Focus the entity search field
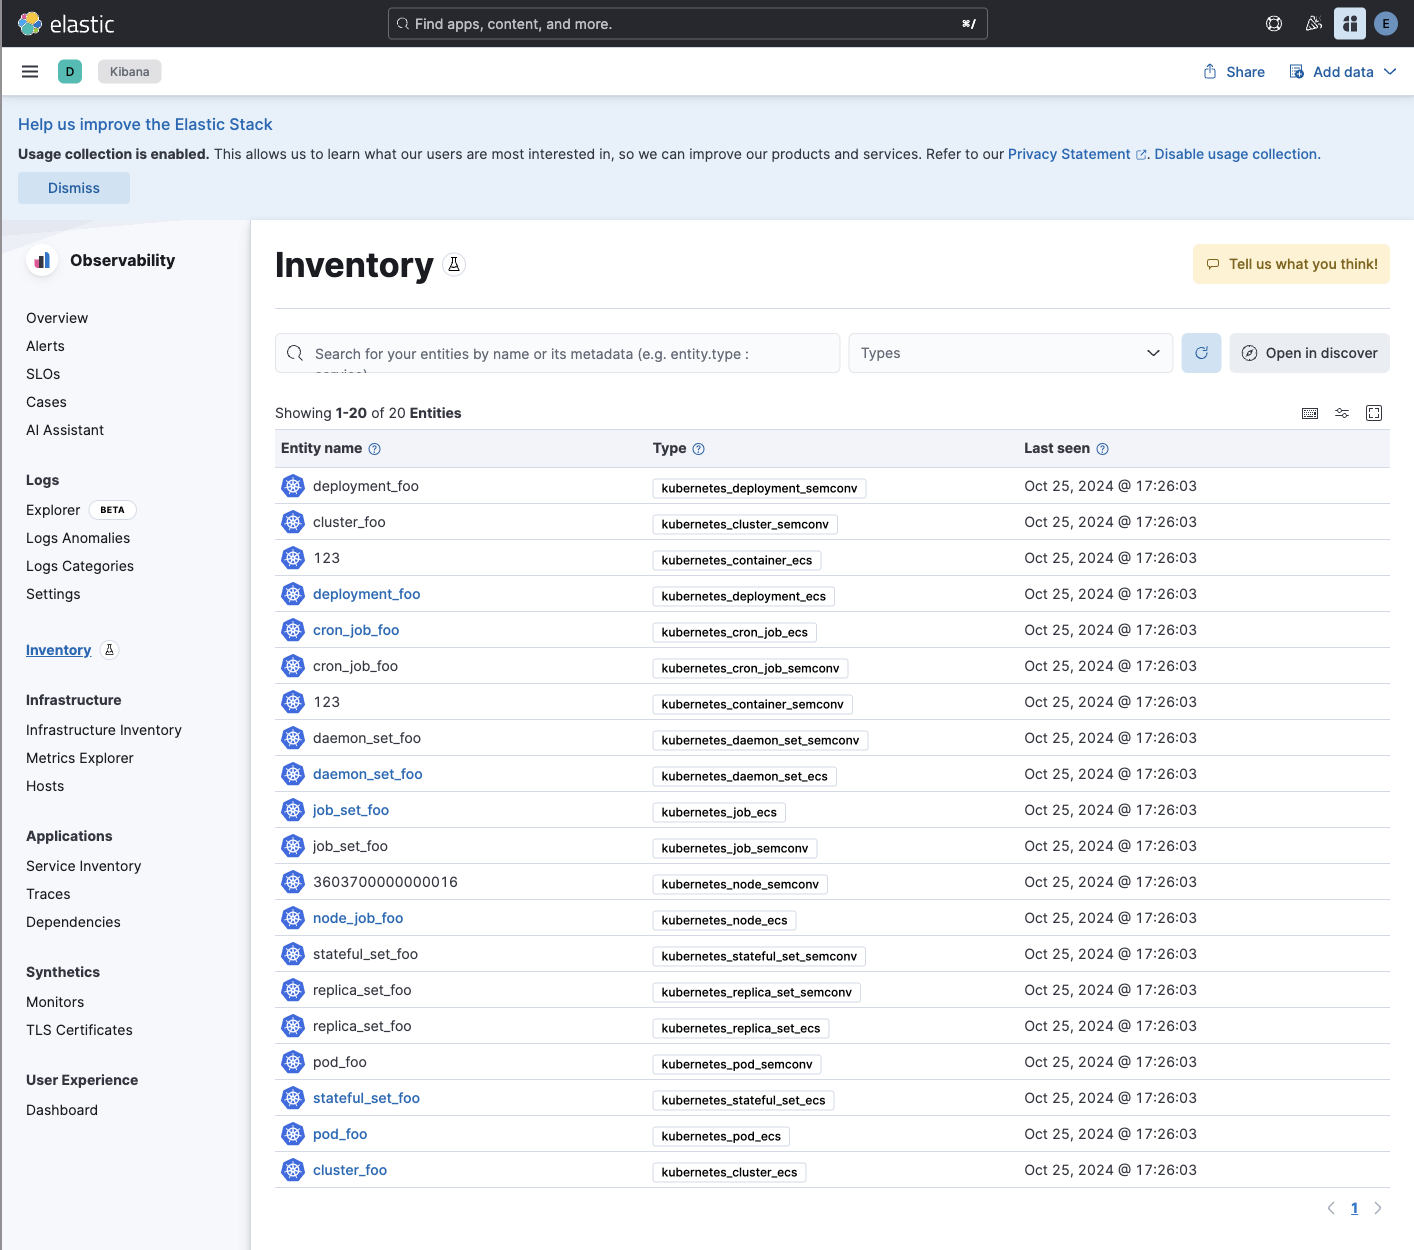The width and height of the screenshot is (1414, 1250). pos(557,353)
